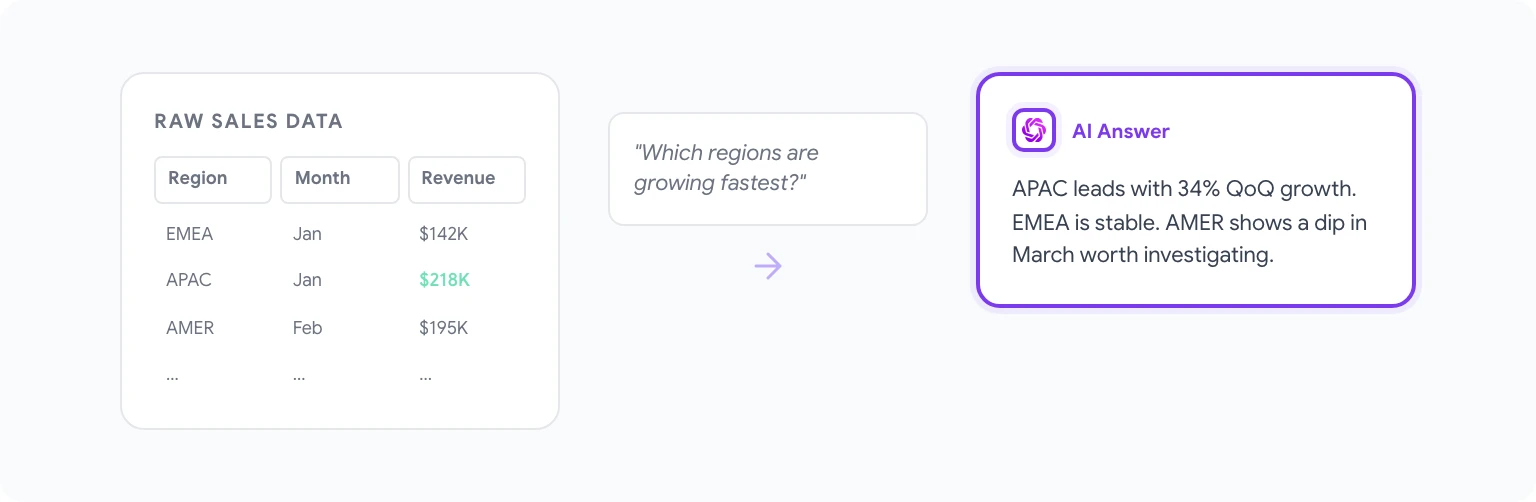Image resolution: width=1536 pixels, height=502 pixels.
Task: Click the RAW SALES DATA heading
Action: [248, 122]
